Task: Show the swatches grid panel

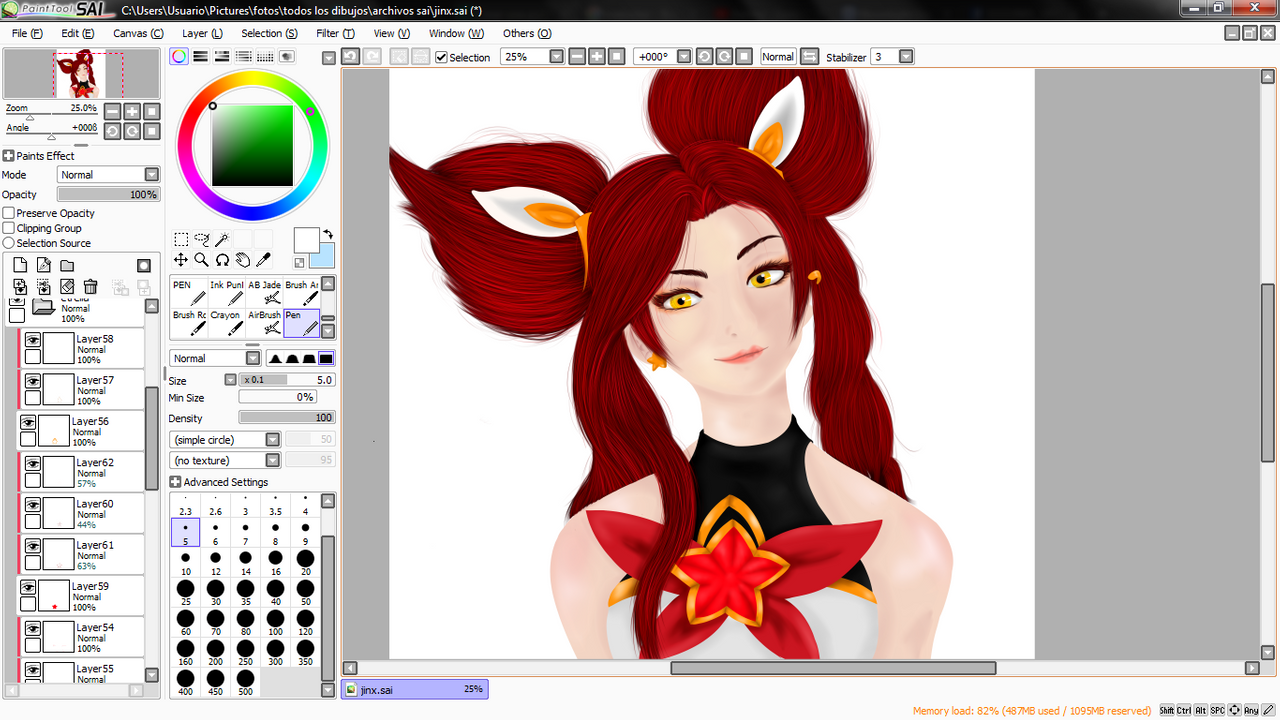Action: [265, 57]
